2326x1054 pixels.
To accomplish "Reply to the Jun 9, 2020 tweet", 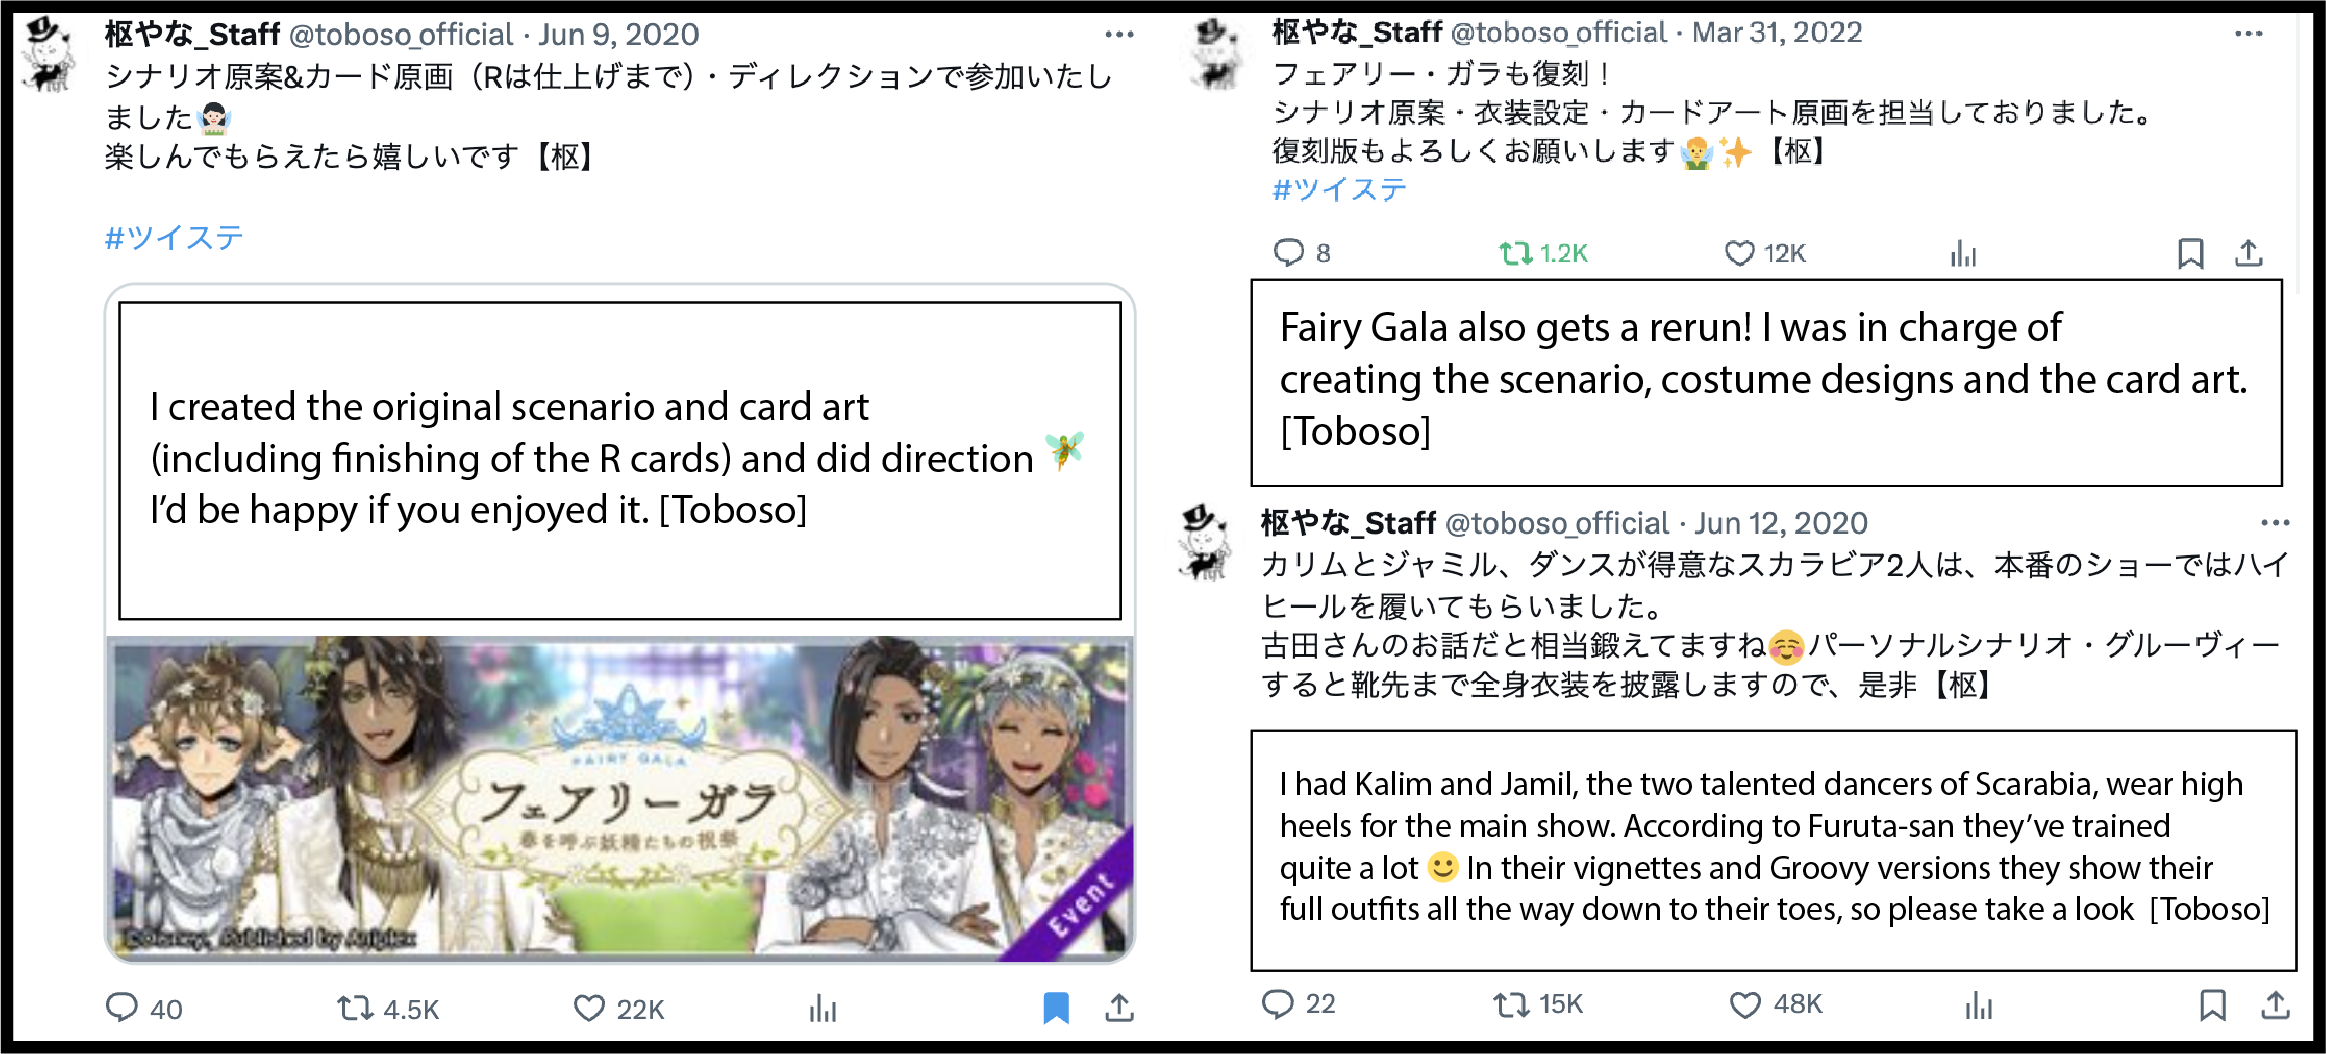I will coord(121,1007).
